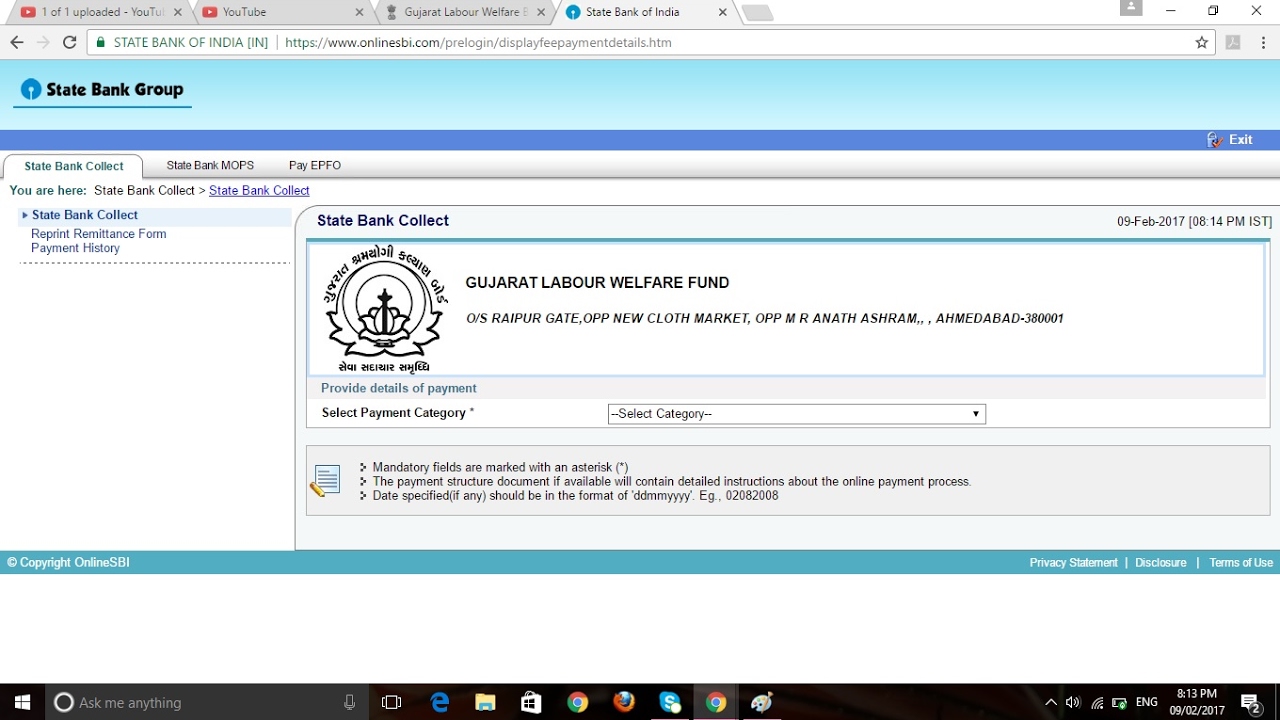
Task: Select State Bank Collect in the left menu
Action: (x=85, y=215)
